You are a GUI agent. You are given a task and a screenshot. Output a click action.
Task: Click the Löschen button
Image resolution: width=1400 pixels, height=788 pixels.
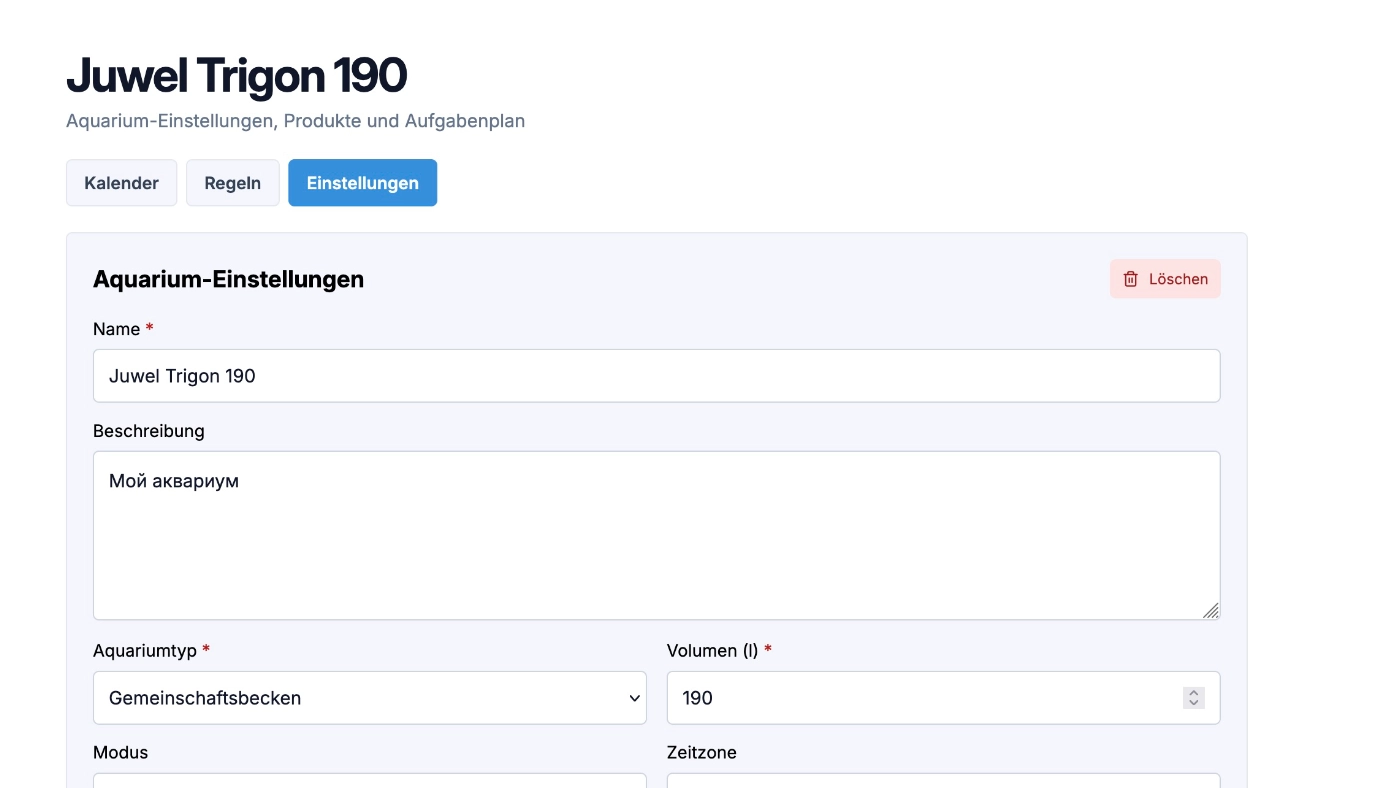(1165, 279)
